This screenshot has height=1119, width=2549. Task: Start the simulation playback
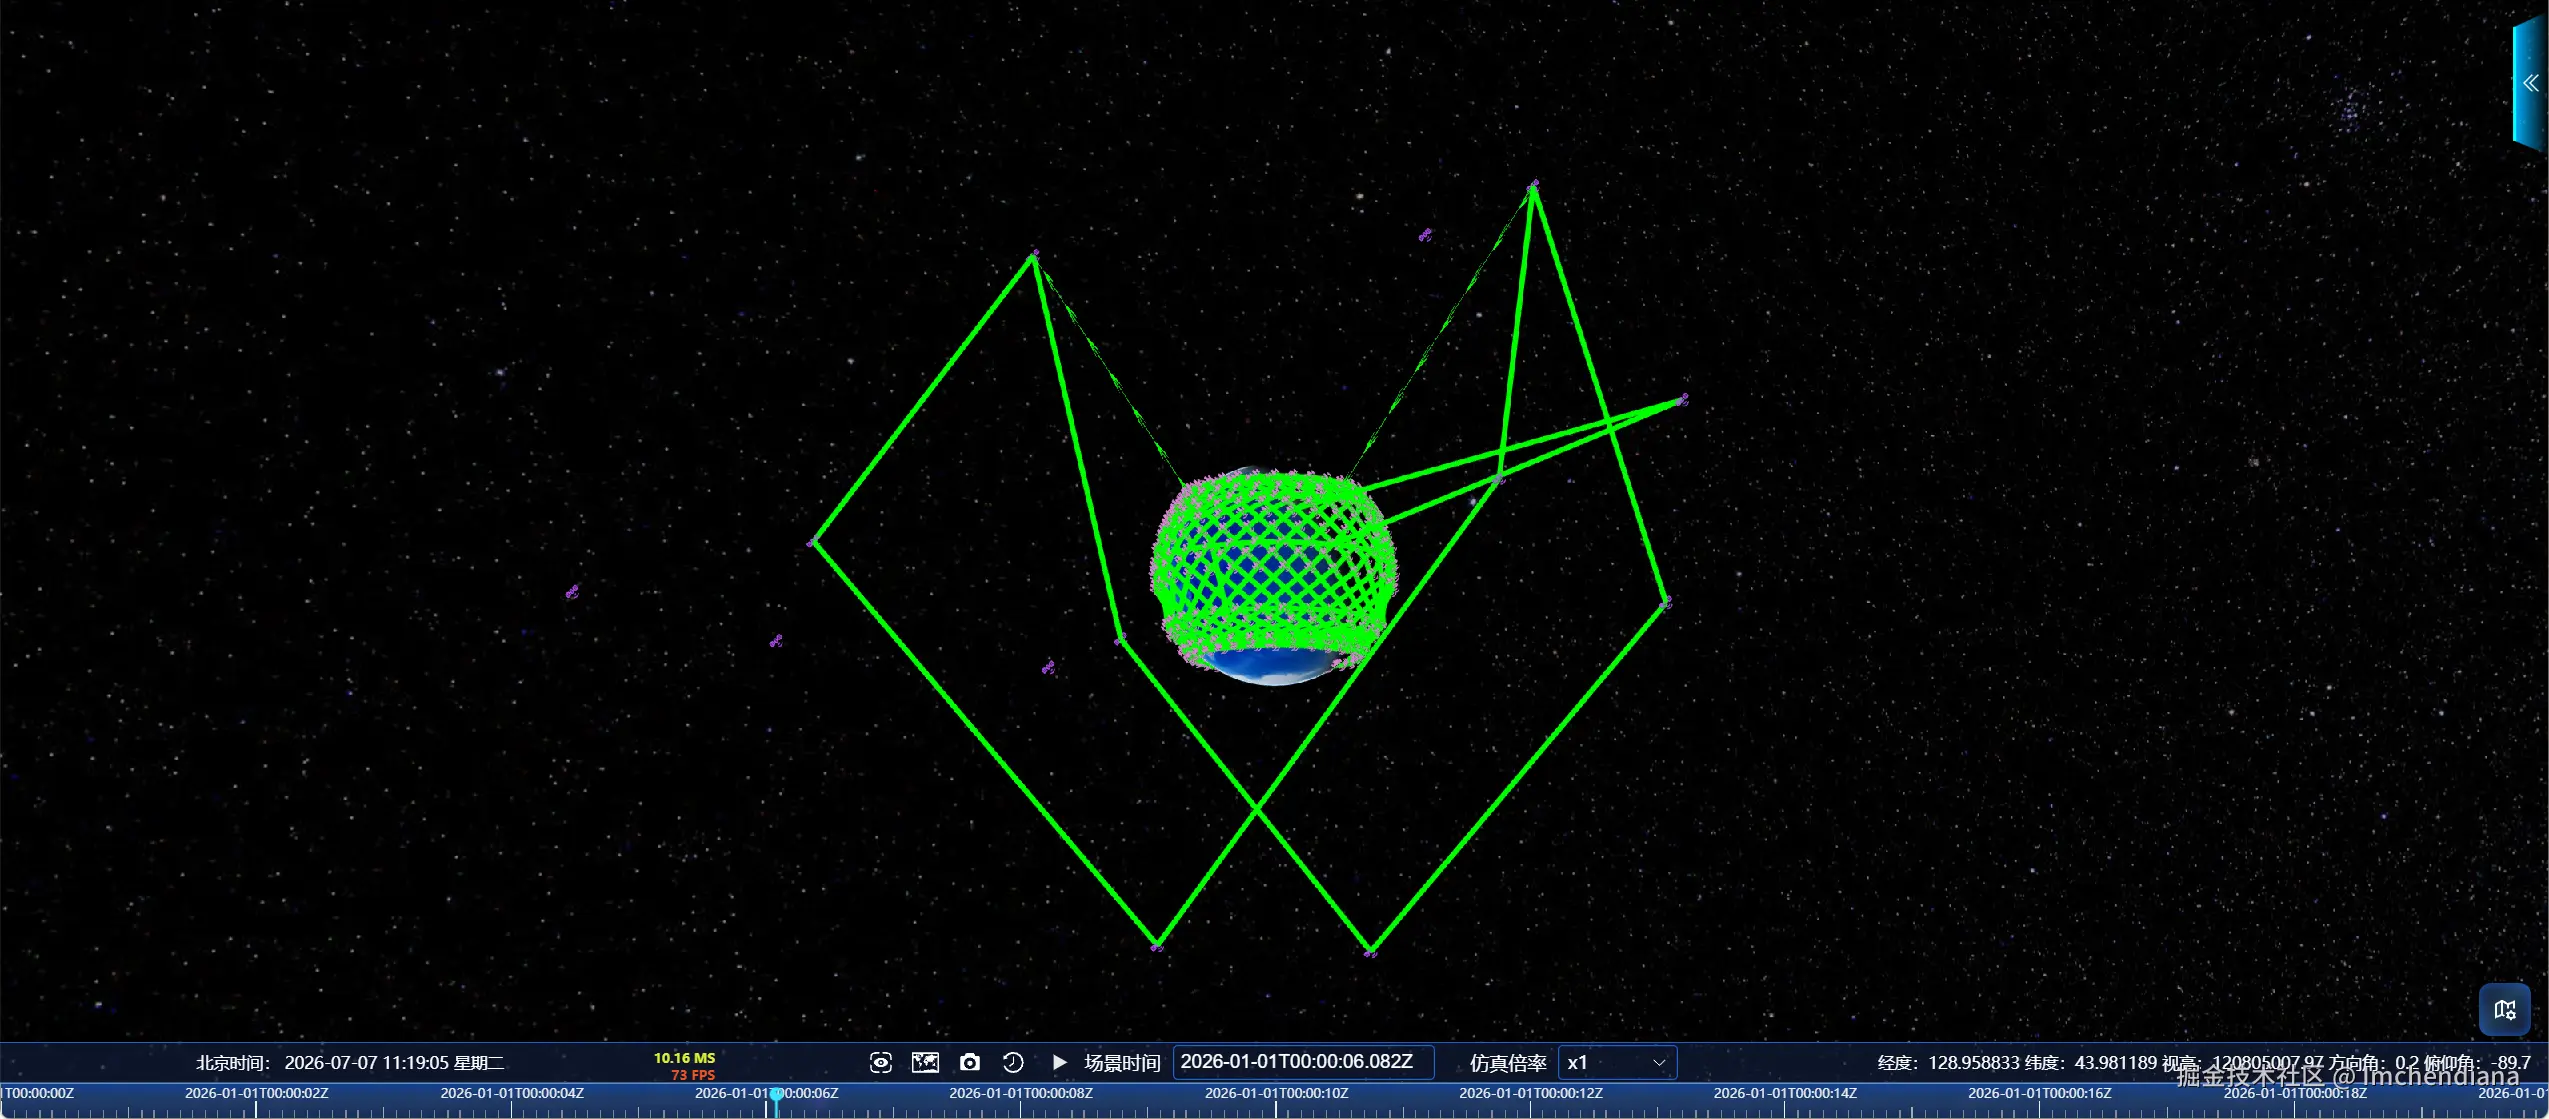1059,1062
